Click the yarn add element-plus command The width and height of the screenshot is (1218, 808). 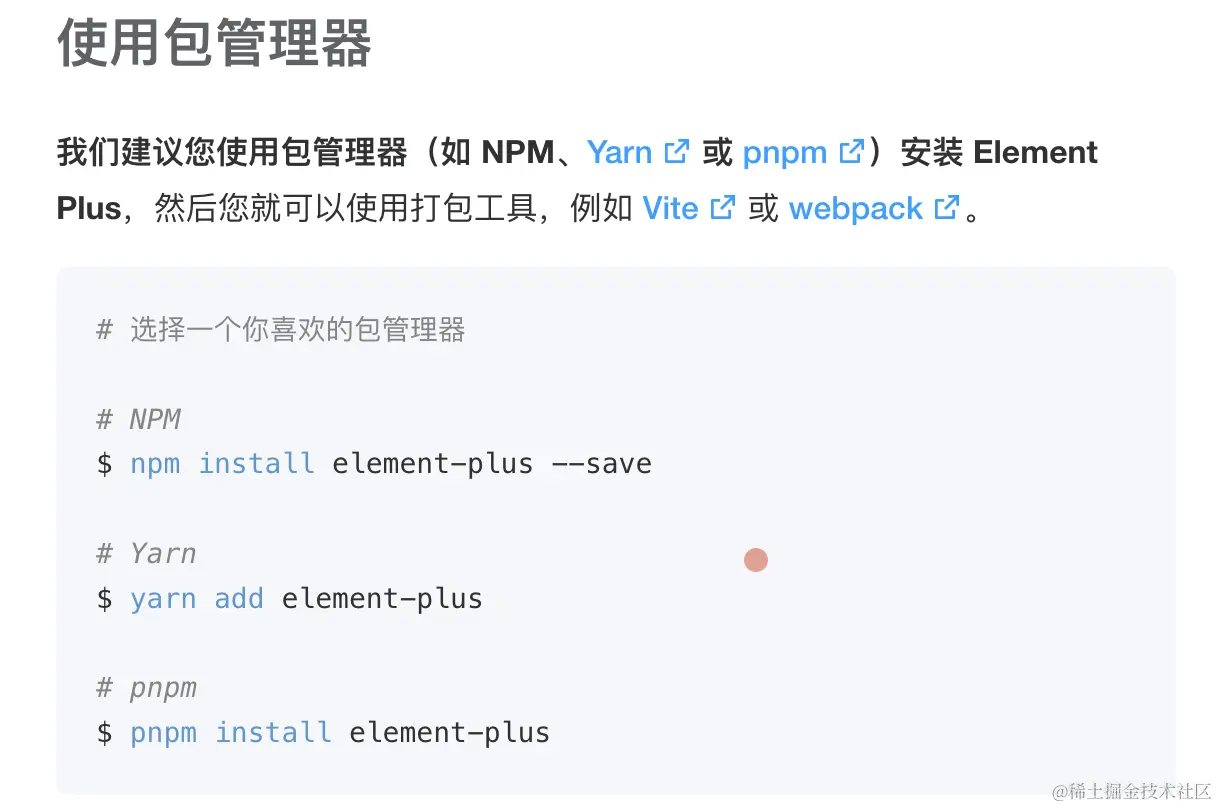(290, 599)
